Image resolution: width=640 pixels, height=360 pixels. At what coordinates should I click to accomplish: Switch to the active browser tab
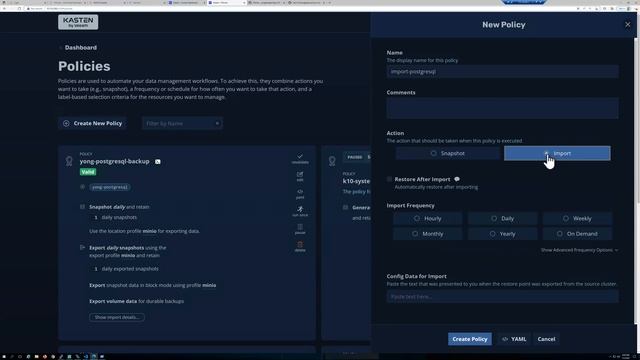[x=227, y=2]
